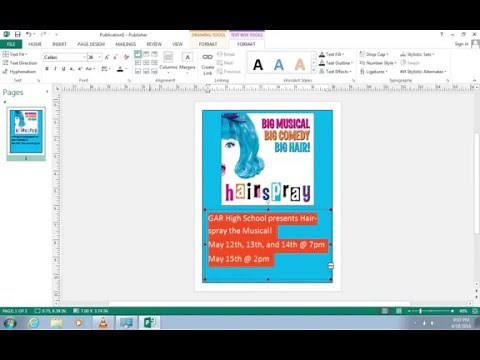Select Align Top Left alignment icon
Viewport: 480px width, 360px height.
(x=138, y=54)
